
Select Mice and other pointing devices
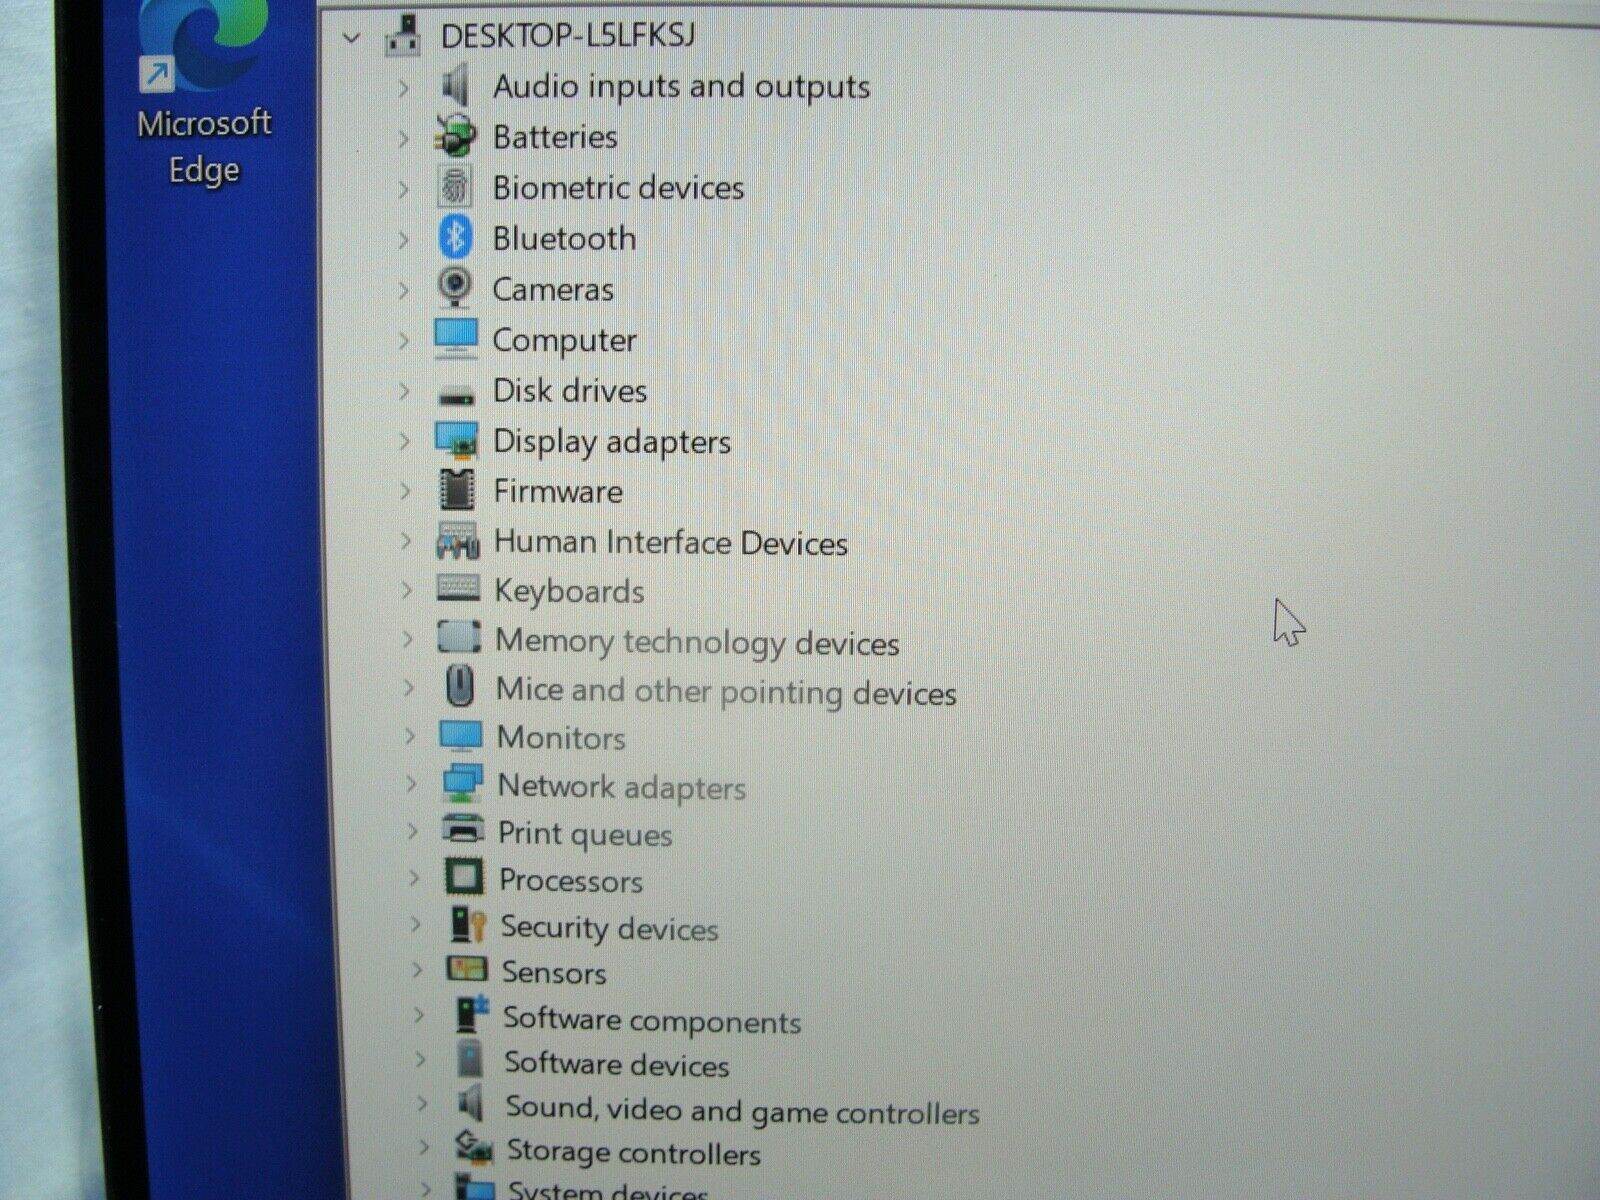pos(725,692)
